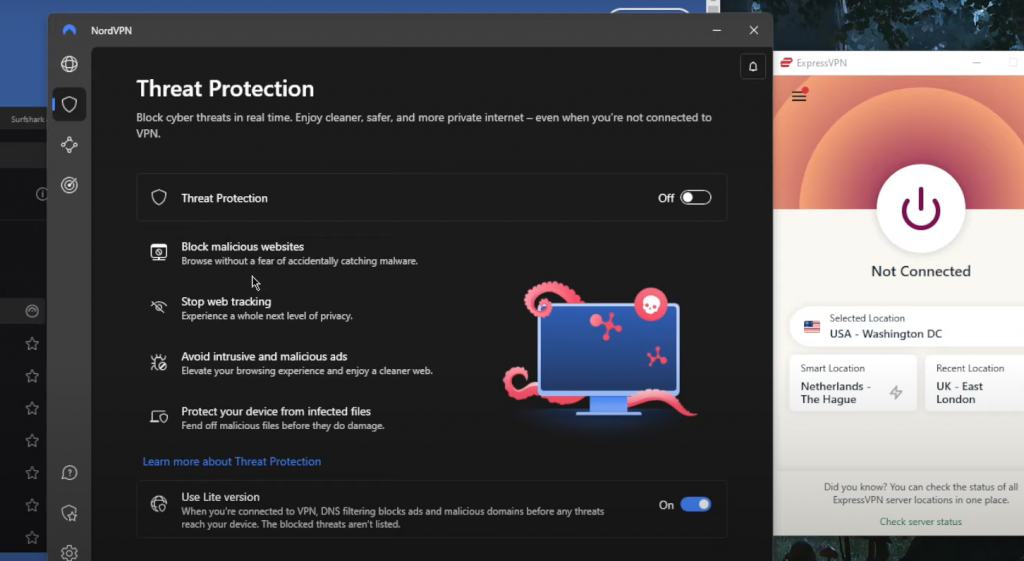Open the help chat bubble sidebar icon

click(69, 473)
